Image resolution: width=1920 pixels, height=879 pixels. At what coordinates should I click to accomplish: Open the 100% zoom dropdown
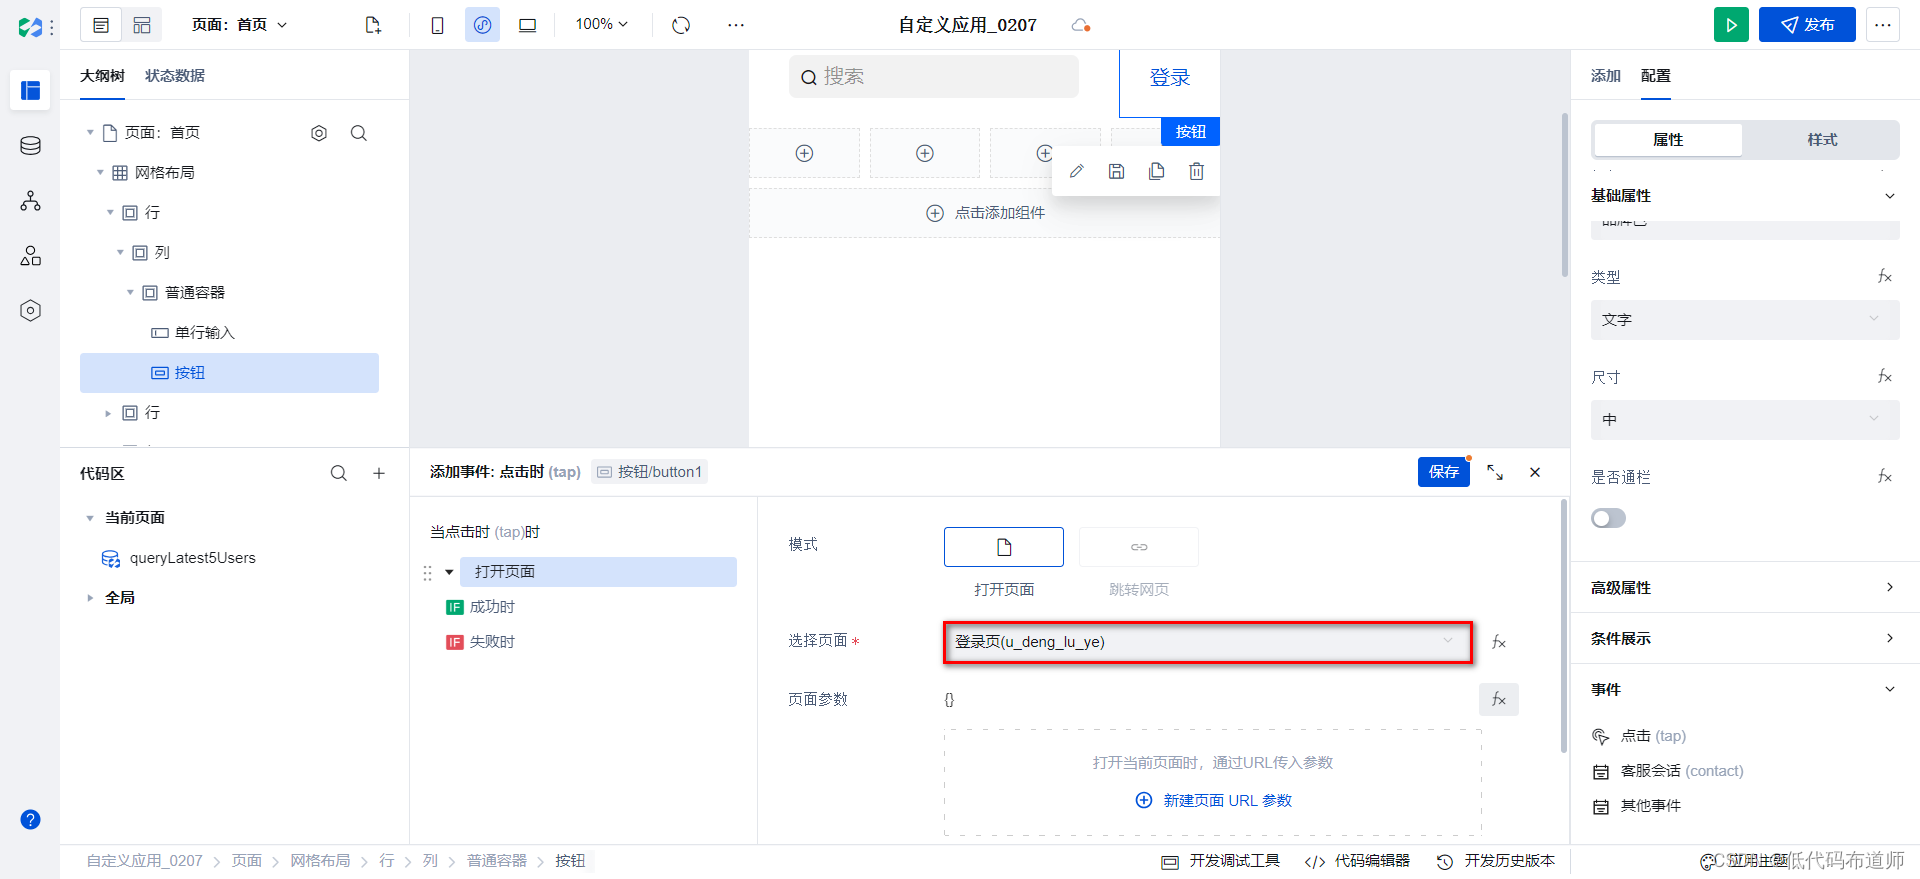(x=601, y=24)
